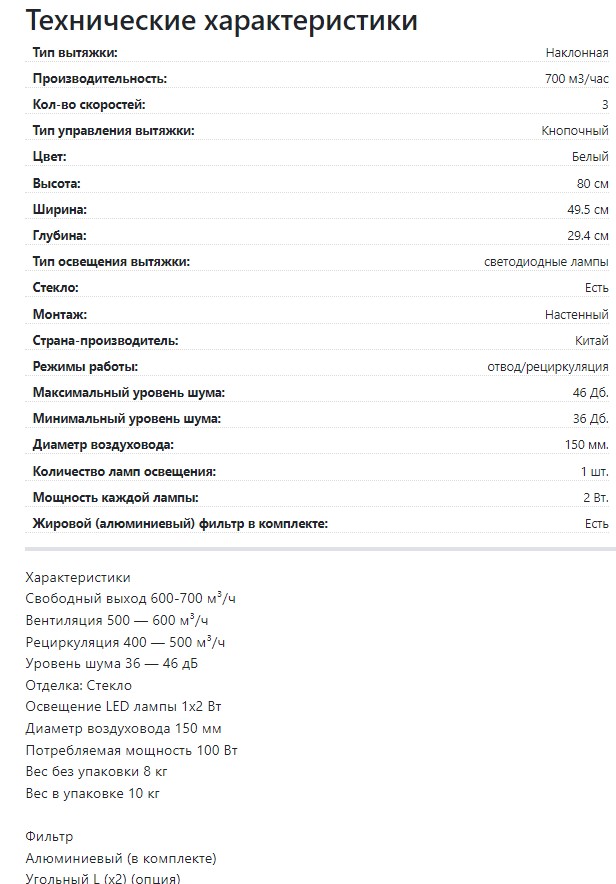616x884 pixels.
Task: Click the "Цвет:" label
Action: 49,157
